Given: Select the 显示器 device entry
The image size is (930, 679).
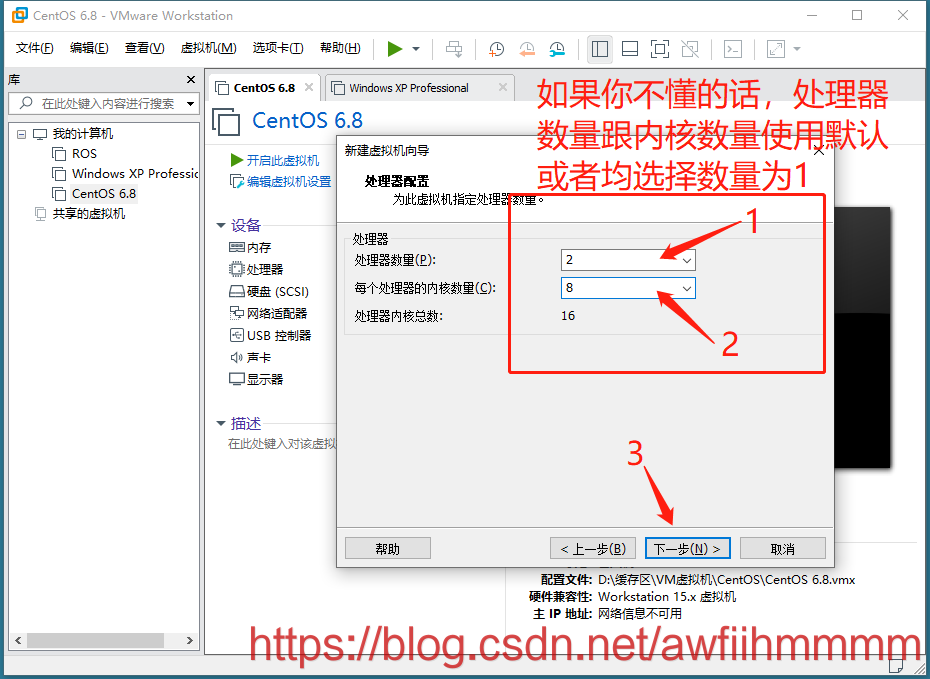Looking at the screenshot, I should (x=256, y=379).
